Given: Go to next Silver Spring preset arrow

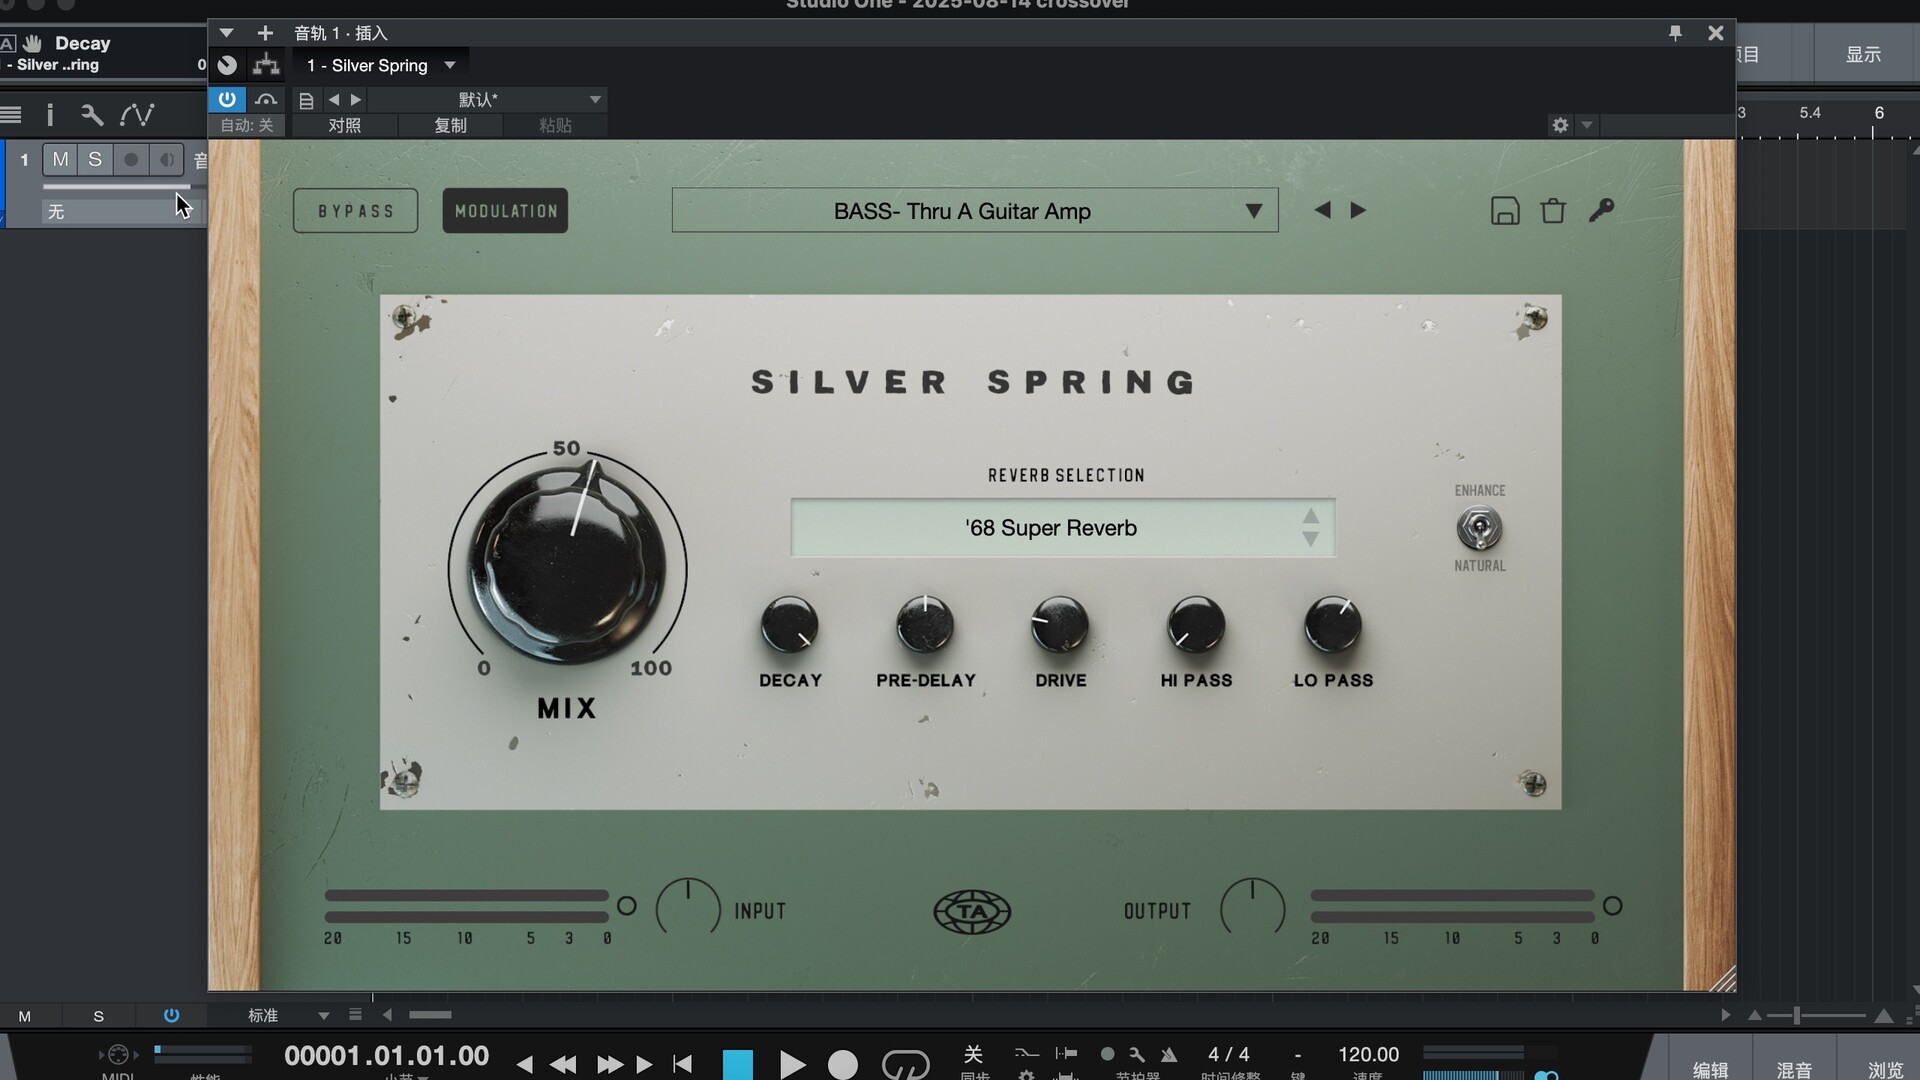Looking at the screenshot, I should (x=1358, y=210).
